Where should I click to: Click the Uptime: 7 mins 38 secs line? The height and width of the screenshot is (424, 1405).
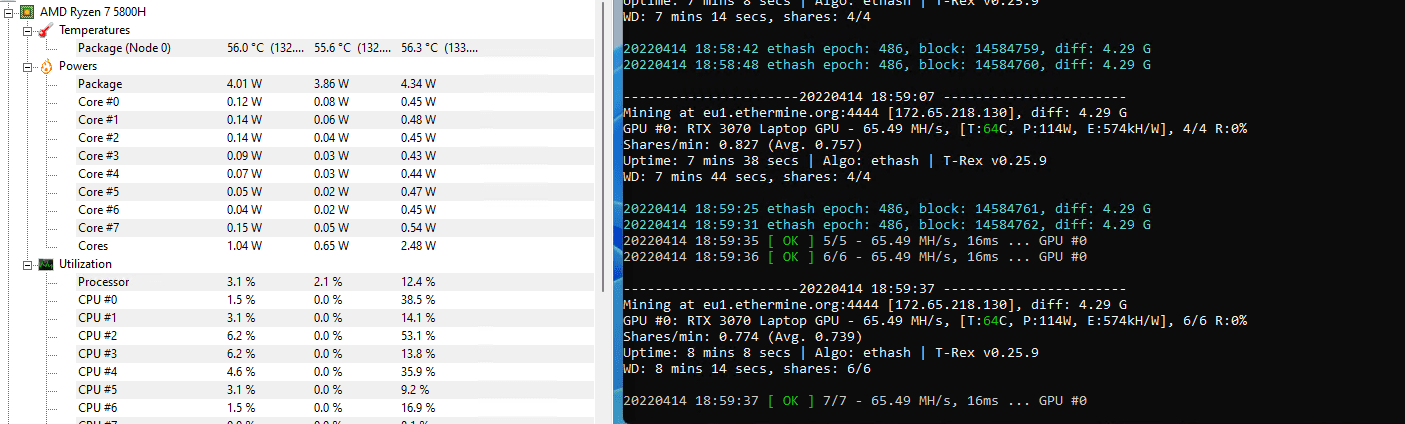tap(830, 161)
